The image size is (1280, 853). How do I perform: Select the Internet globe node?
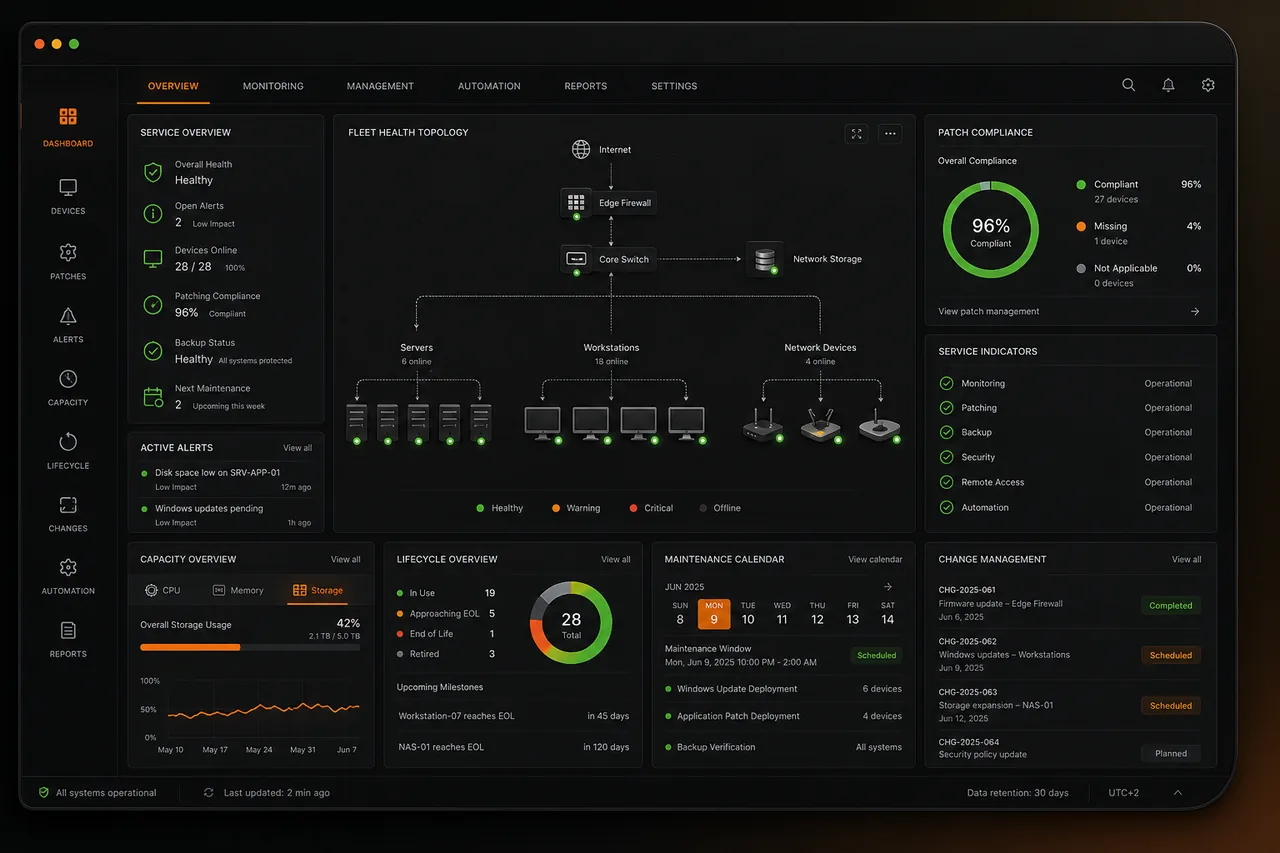pyautogui.click(x=581, y=150)
